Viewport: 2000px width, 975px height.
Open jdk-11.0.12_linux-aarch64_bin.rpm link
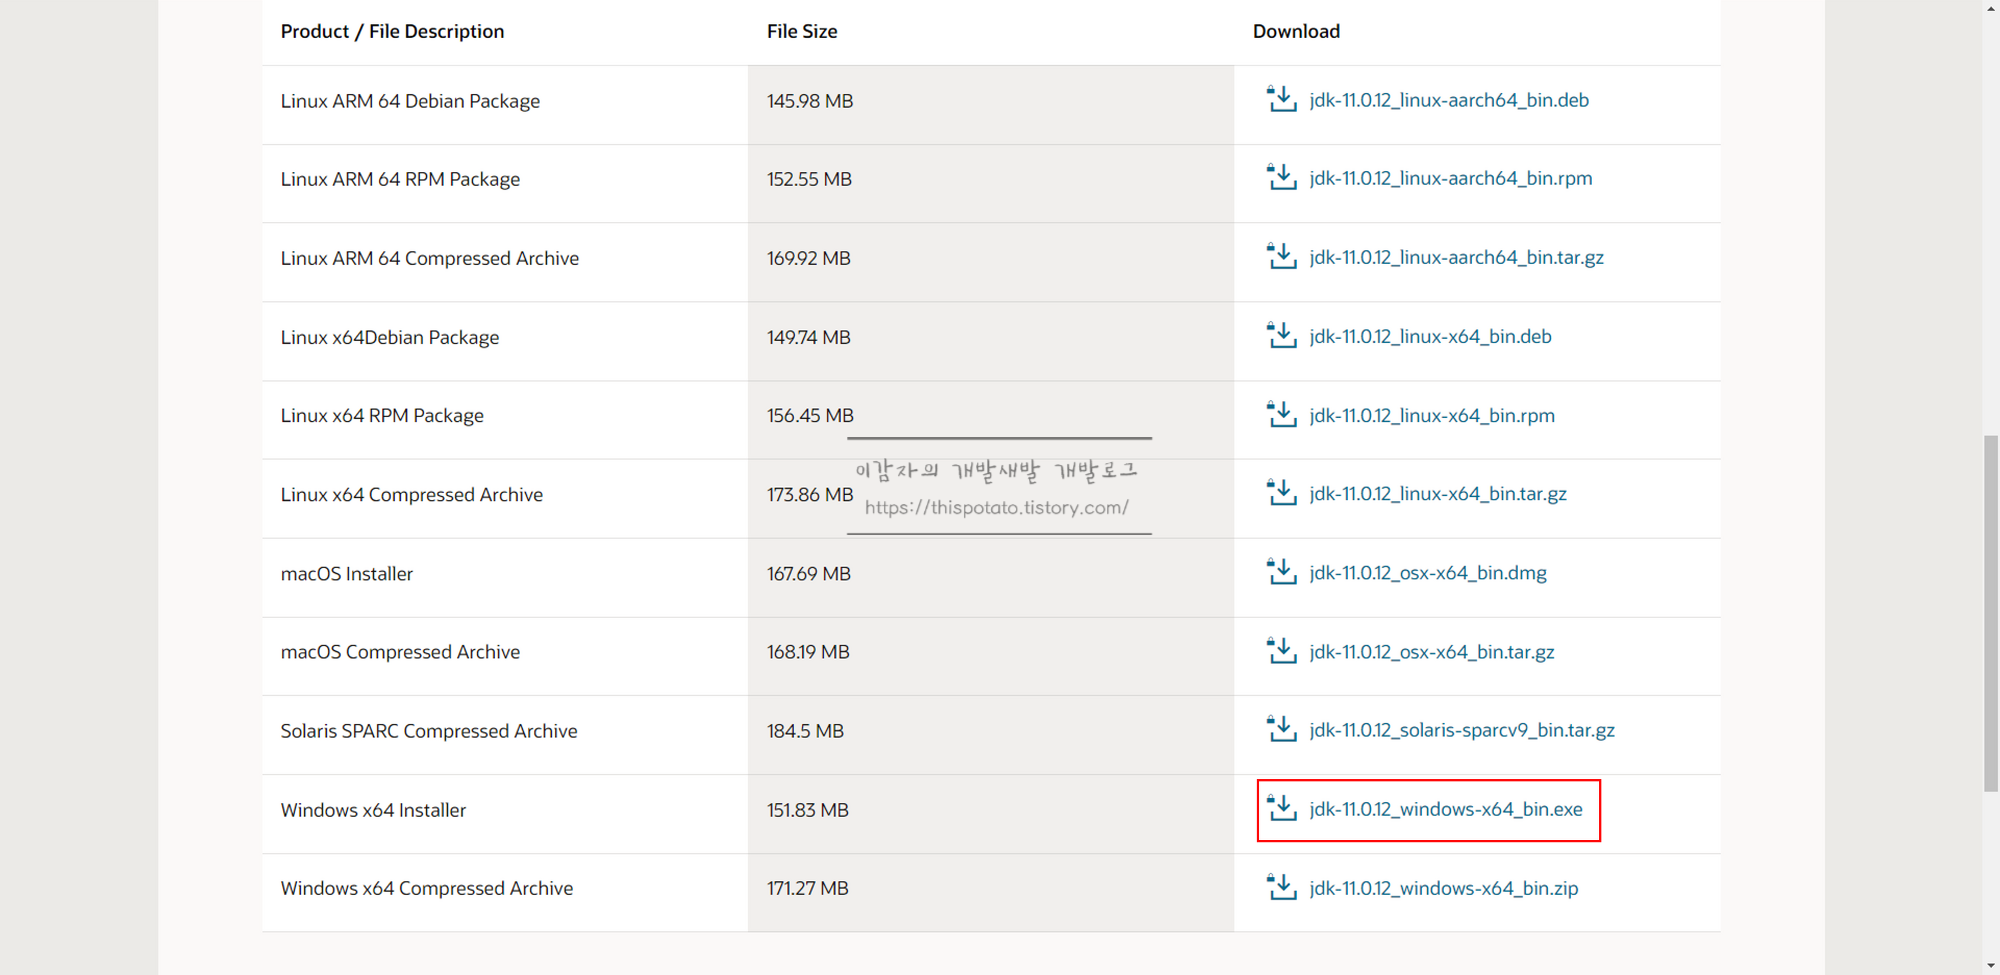[x=1451, y=178]
